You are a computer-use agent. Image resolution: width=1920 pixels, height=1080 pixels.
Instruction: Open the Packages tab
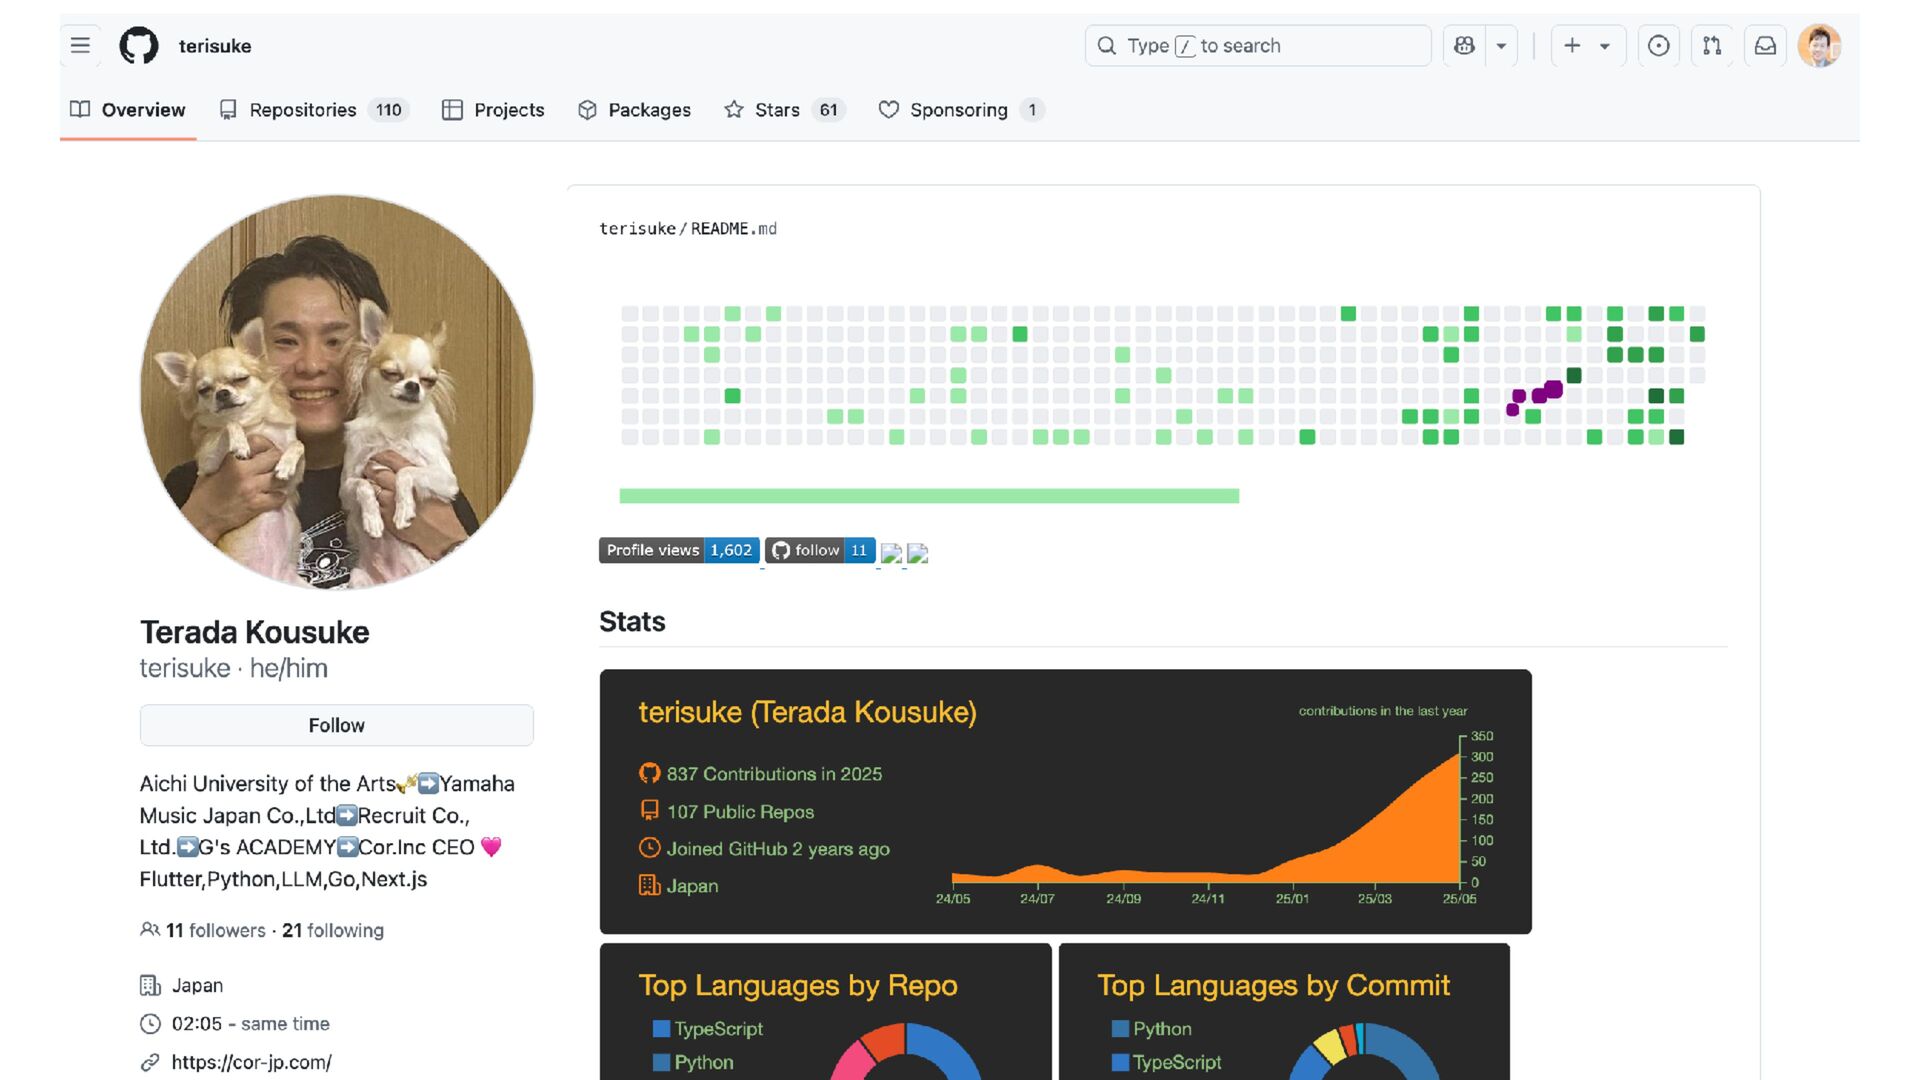point(635,110)
